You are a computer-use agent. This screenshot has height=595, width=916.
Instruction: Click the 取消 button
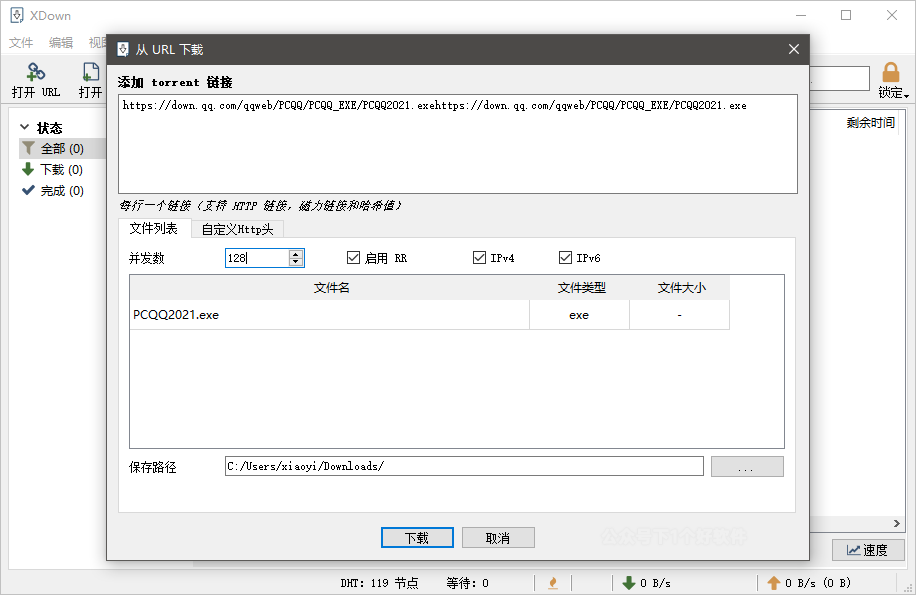point(498,537)
